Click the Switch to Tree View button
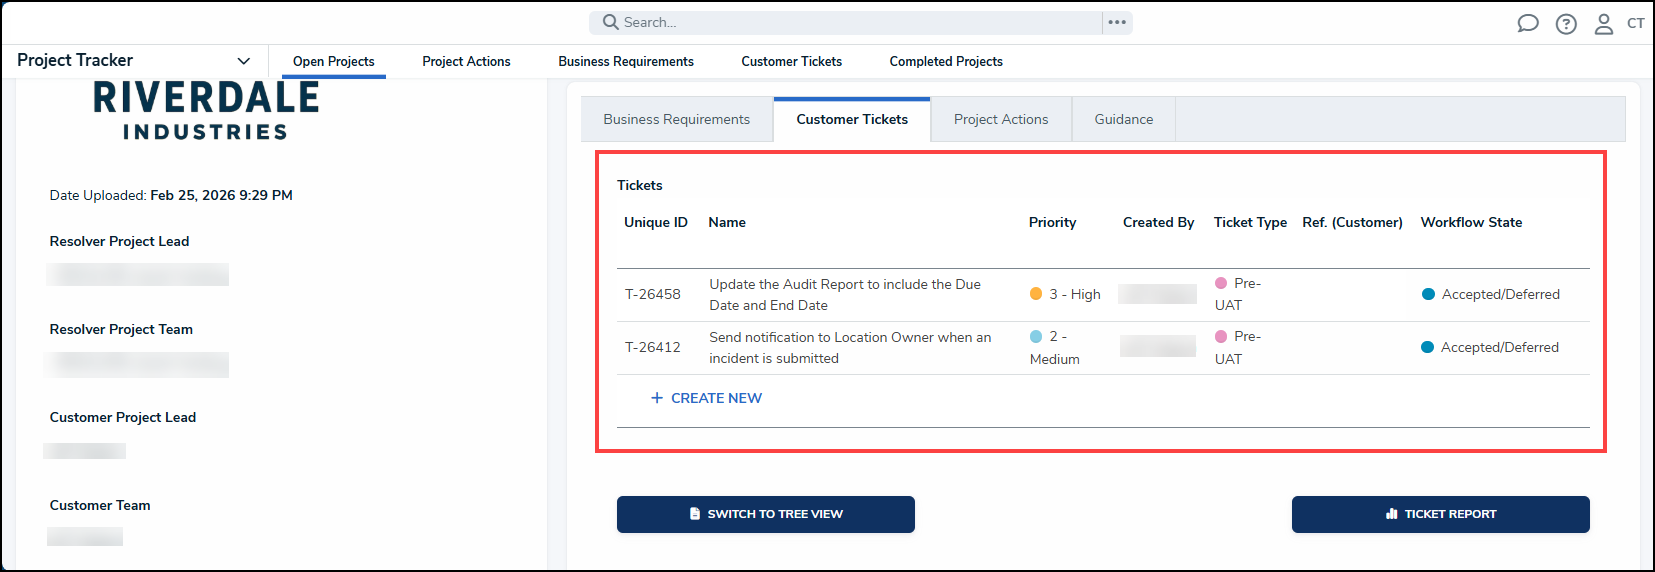 pyautogui.click(x=766, y=514)
